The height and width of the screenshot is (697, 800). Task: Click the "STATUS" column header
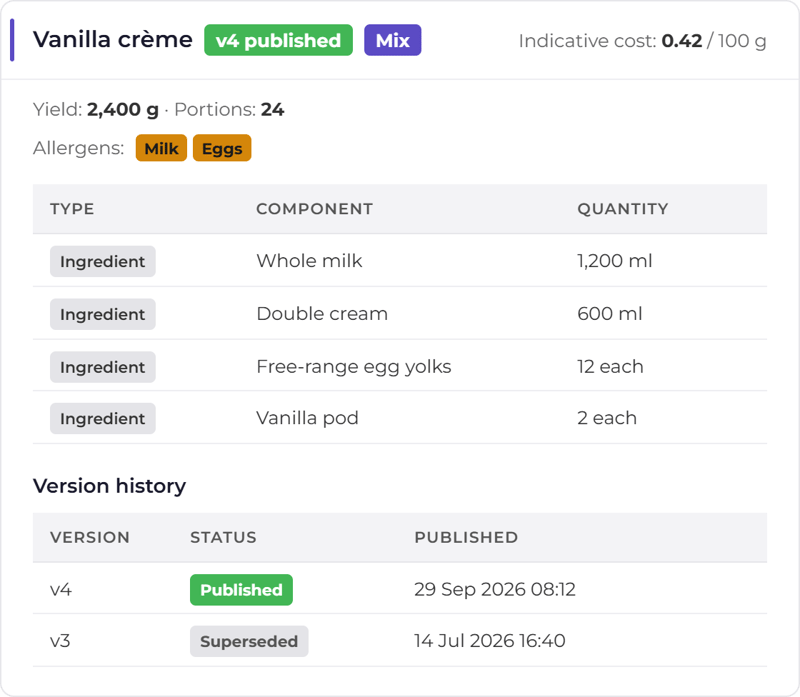click(x=223, y=537)
